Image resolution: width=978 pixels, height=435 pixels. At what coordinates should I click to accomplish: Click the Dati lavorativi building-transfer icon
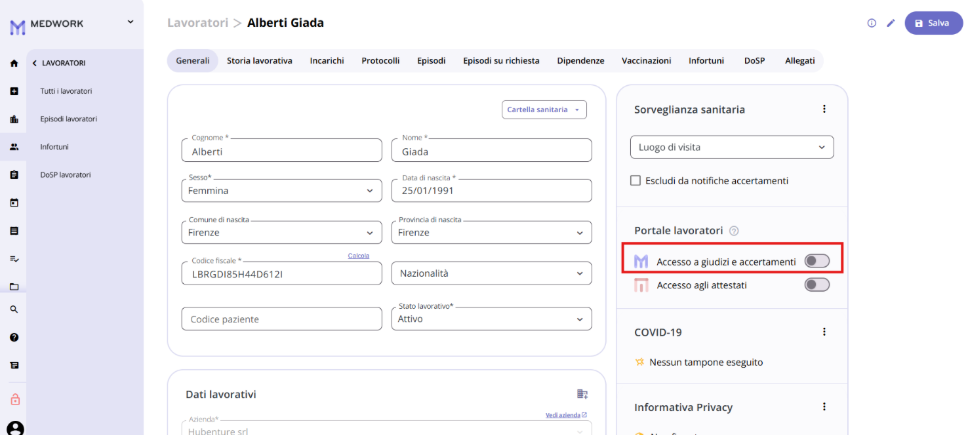582,393
